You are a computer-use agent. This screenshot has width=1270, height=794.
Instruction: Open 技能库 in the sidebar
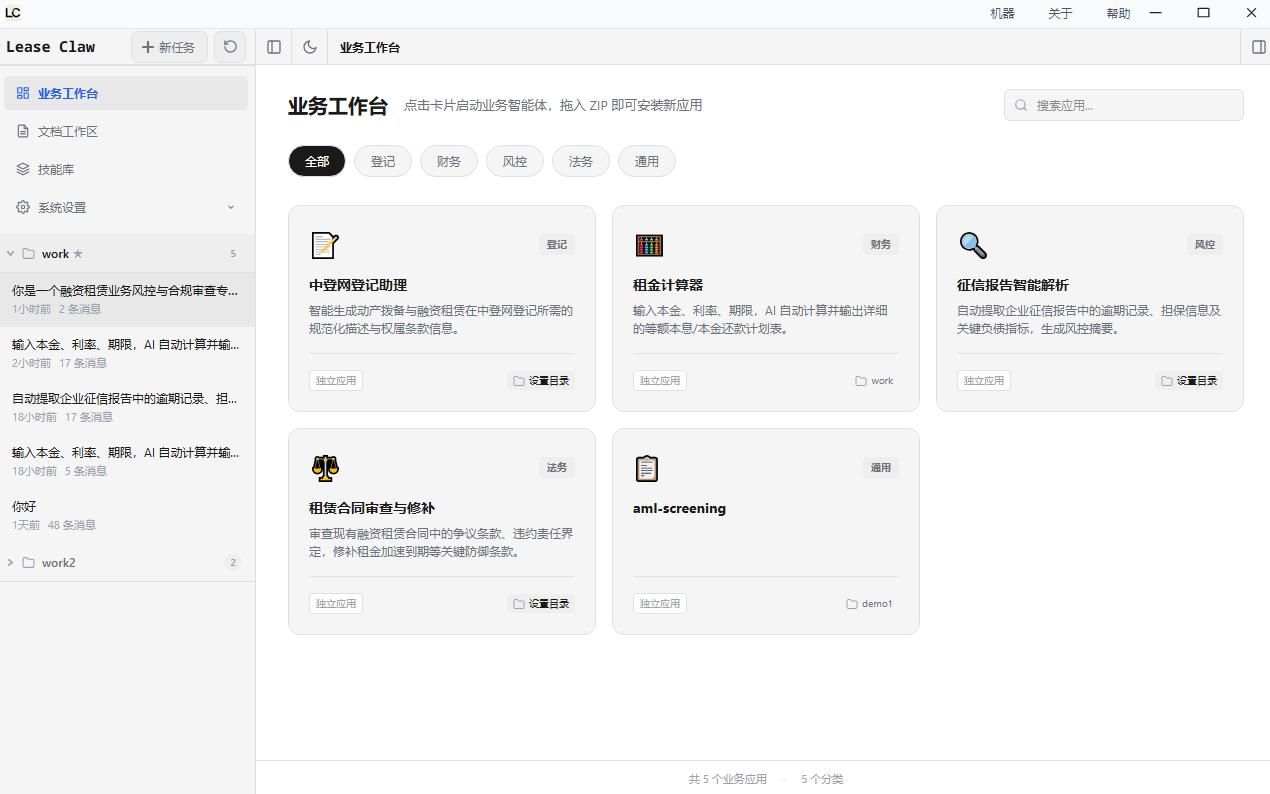(126, 169)
